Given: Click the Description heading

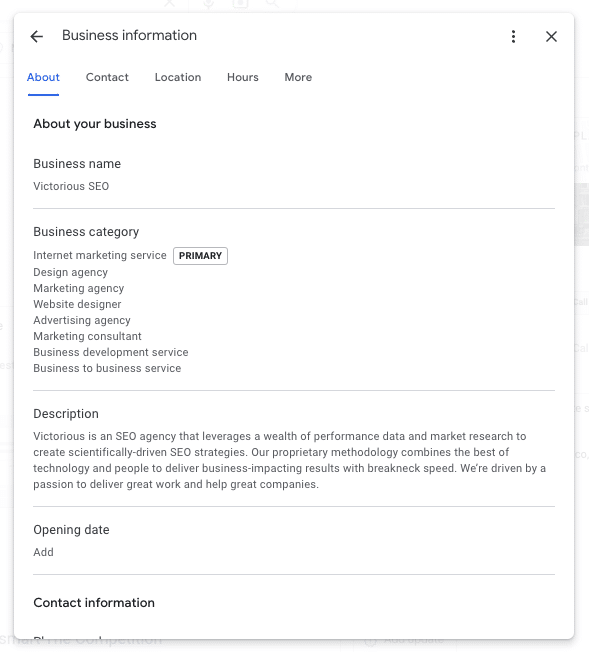Looking at the screenshot, I should click(x=66, y=414).
